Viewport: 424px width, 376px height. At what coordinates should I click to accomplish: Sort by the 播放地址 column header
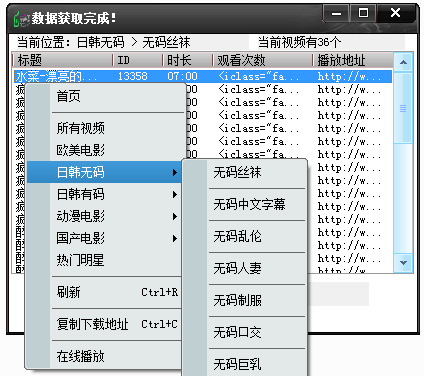[352, 60]
